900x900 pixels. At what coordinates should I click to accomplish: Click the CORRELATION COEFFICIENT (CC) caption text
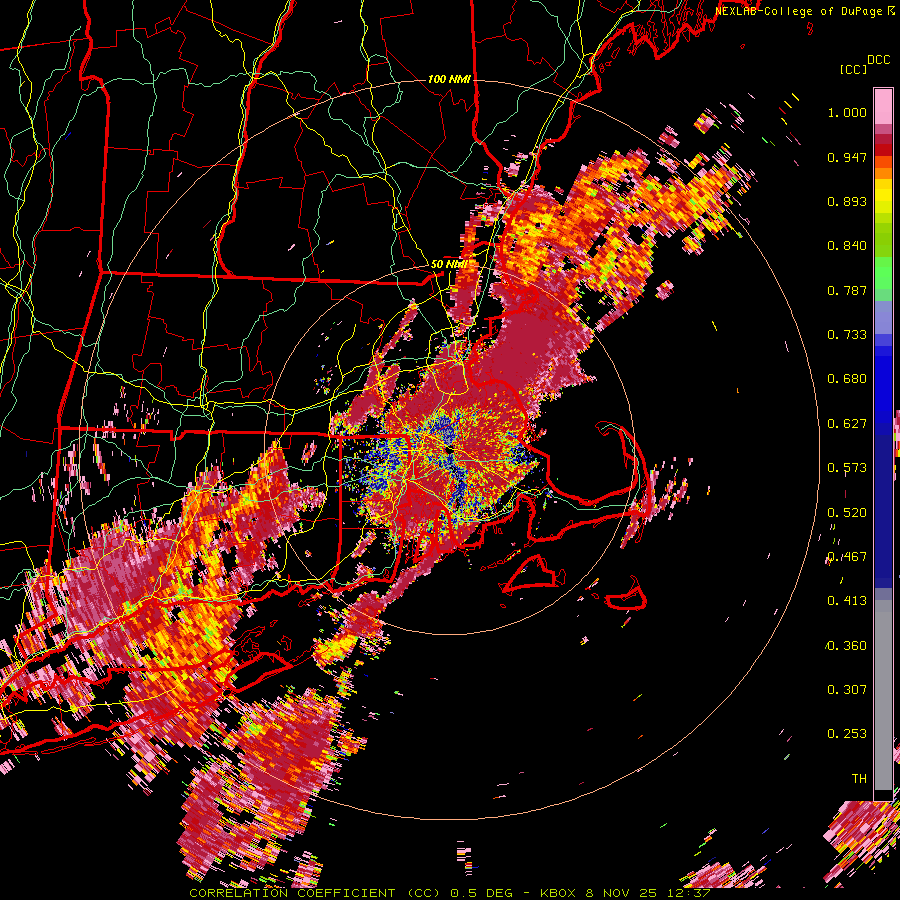tap(315, 893)
